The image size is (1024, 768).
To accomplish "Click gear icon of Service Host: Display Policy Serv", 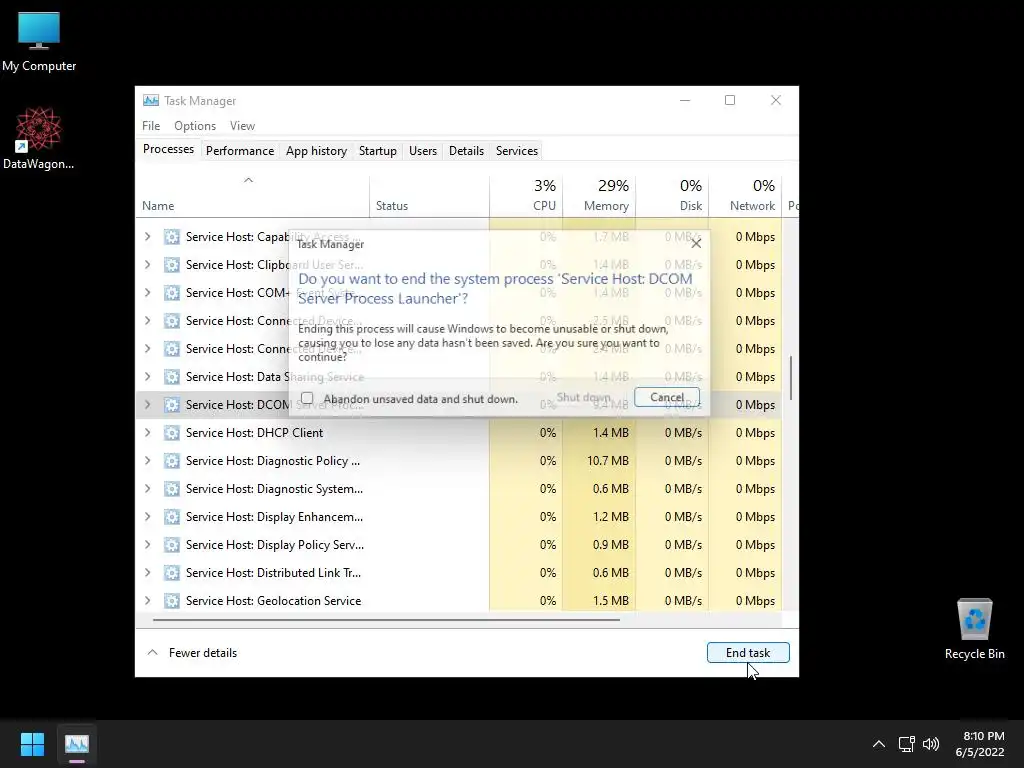I will point(172,545).
